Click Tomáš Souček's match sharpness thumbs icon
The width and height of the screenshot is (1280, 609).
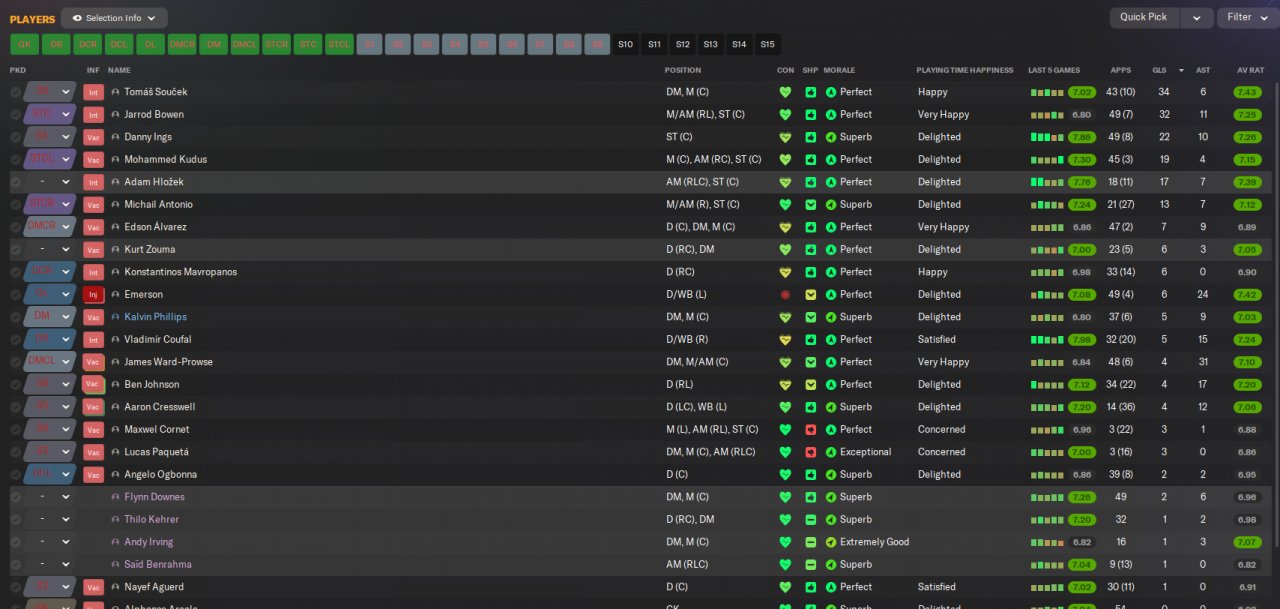[811, 92]
